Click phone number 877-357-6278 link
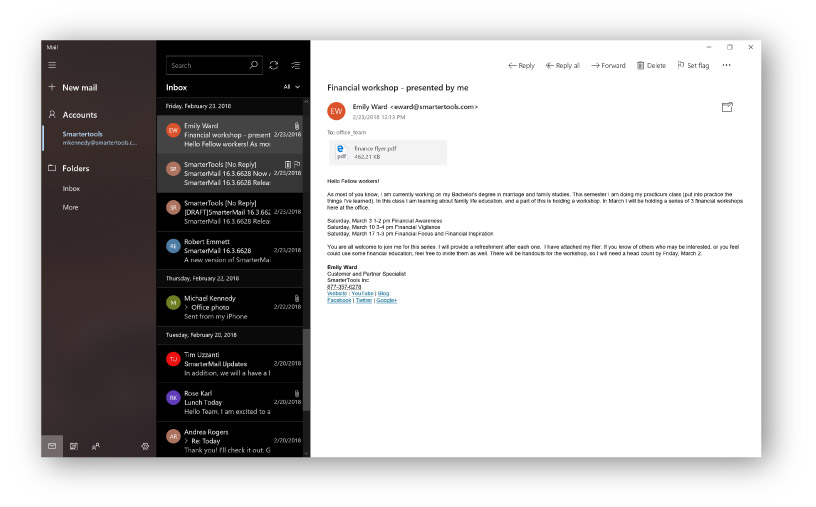Viewport: 816px width, 507px height. tap(344, 287)
